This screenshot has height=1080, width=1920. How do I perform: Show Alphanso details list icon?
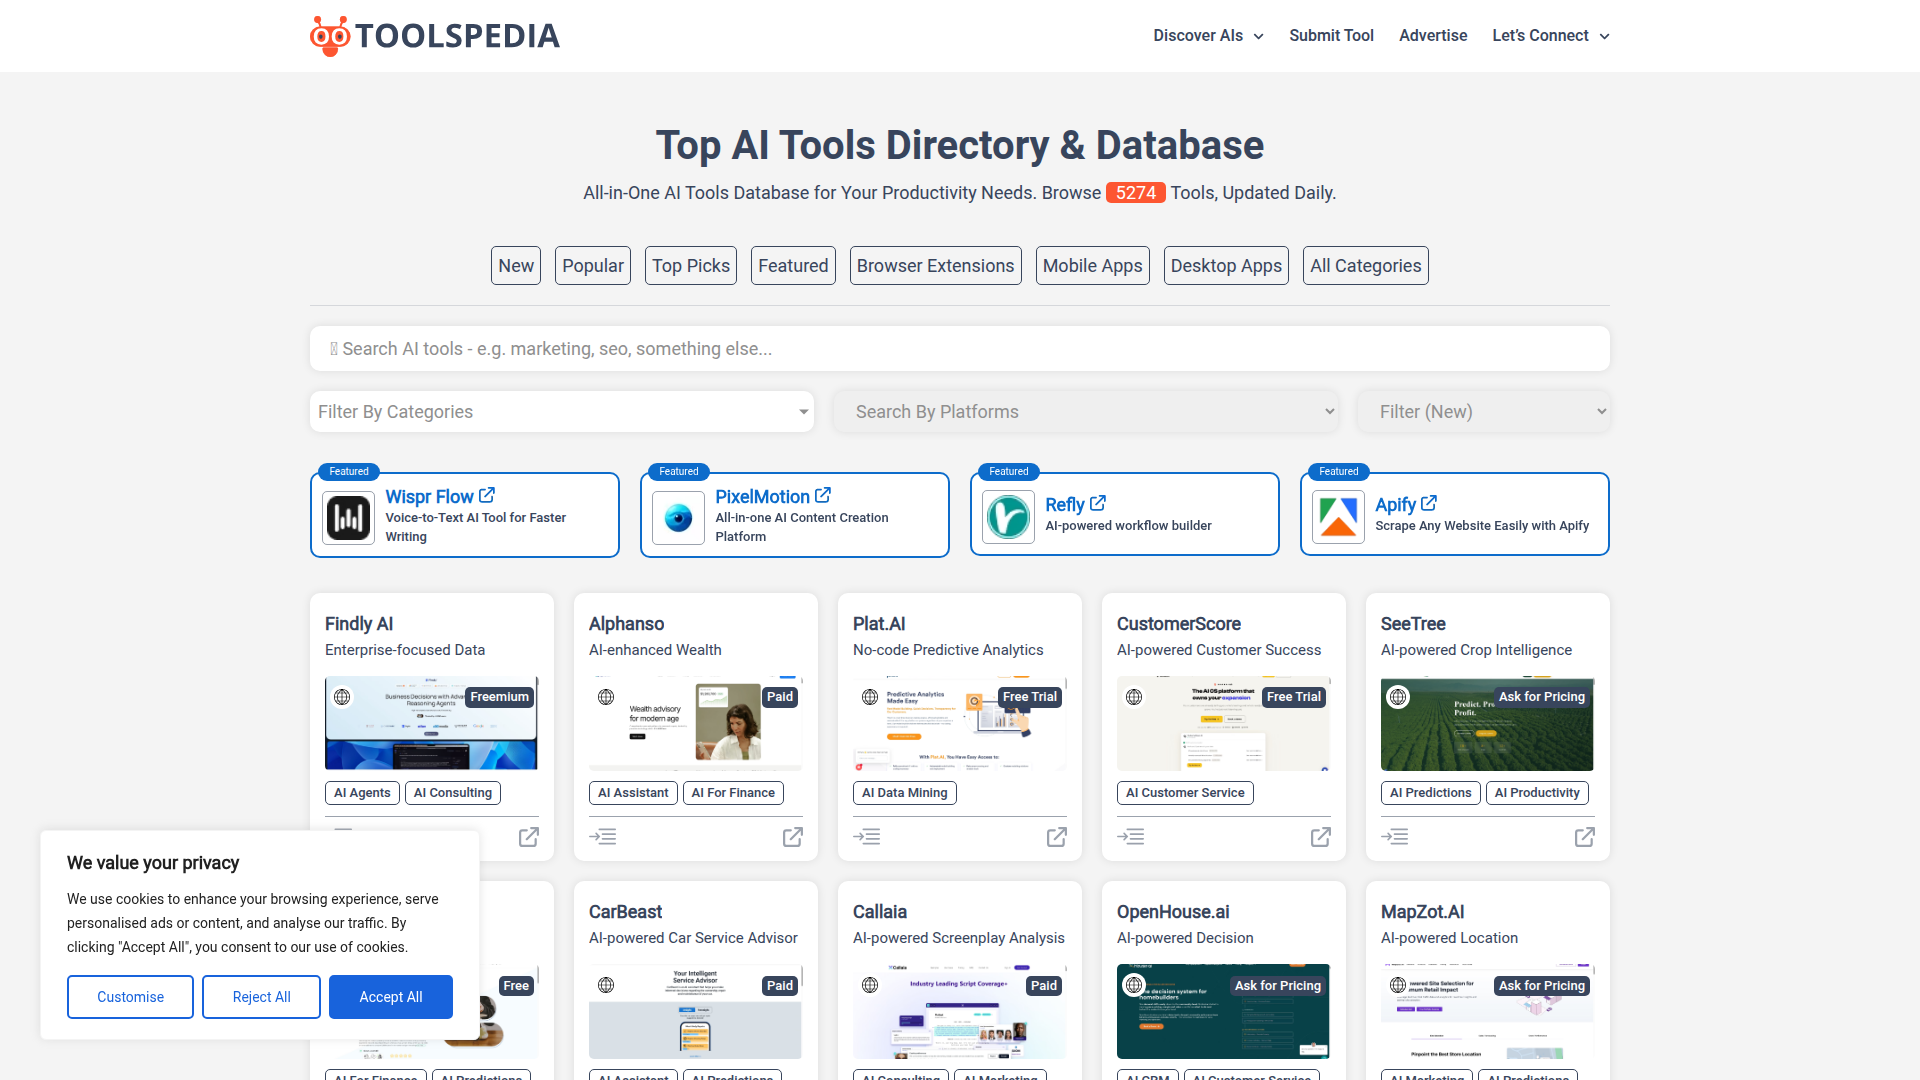click(x=603, y=837)
